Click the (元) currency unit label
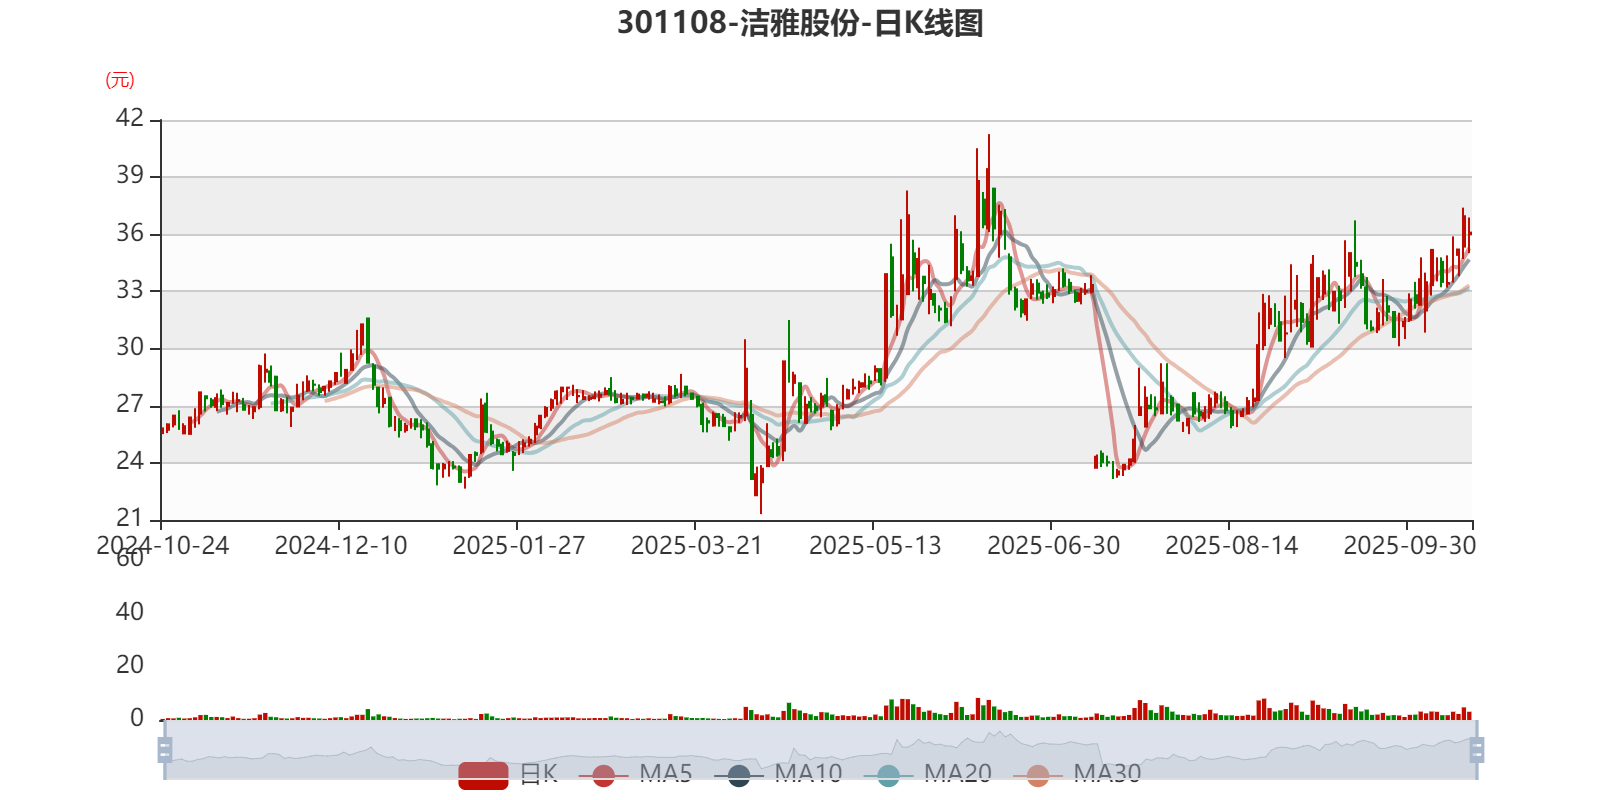This screenshot has width=1600, height=800. pyautogui.click(x=120, y=80)
